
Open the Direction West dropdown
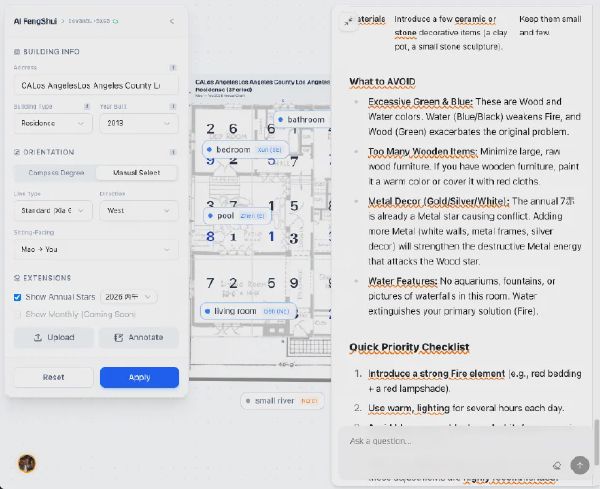(x=139, y=210)
